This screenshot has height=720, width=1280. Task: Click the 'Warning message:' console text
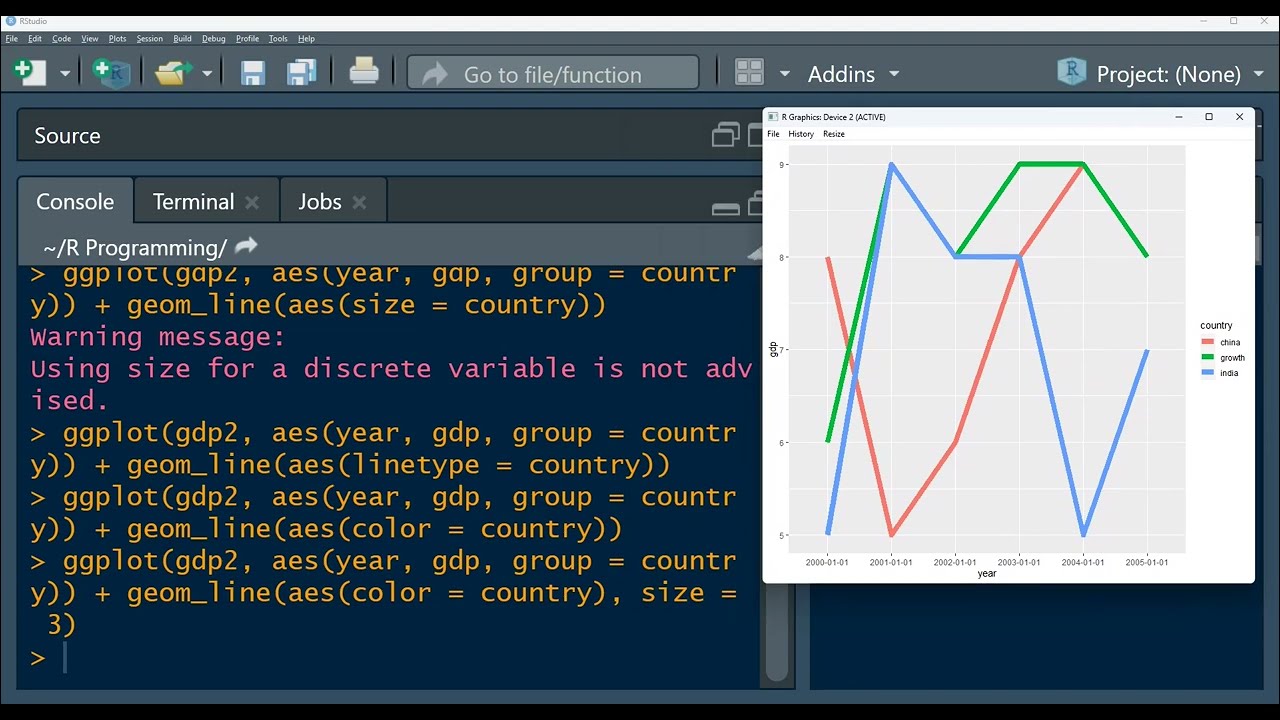[x=158, y=336]
